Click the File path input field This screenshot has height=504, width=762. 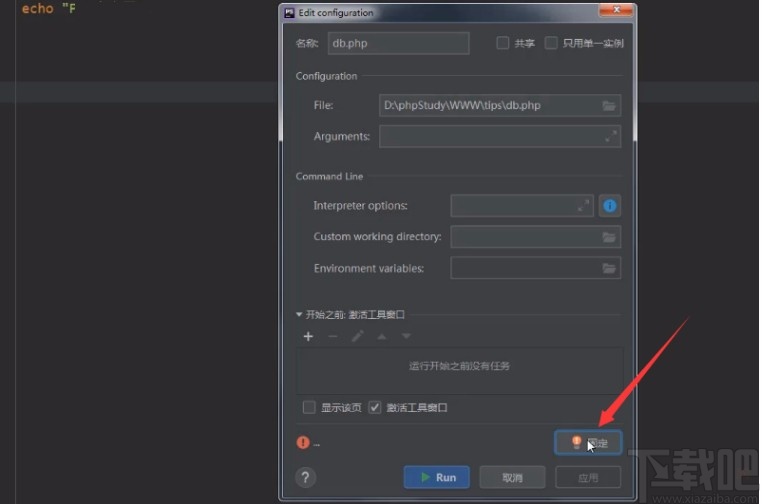tap(500, 105)
